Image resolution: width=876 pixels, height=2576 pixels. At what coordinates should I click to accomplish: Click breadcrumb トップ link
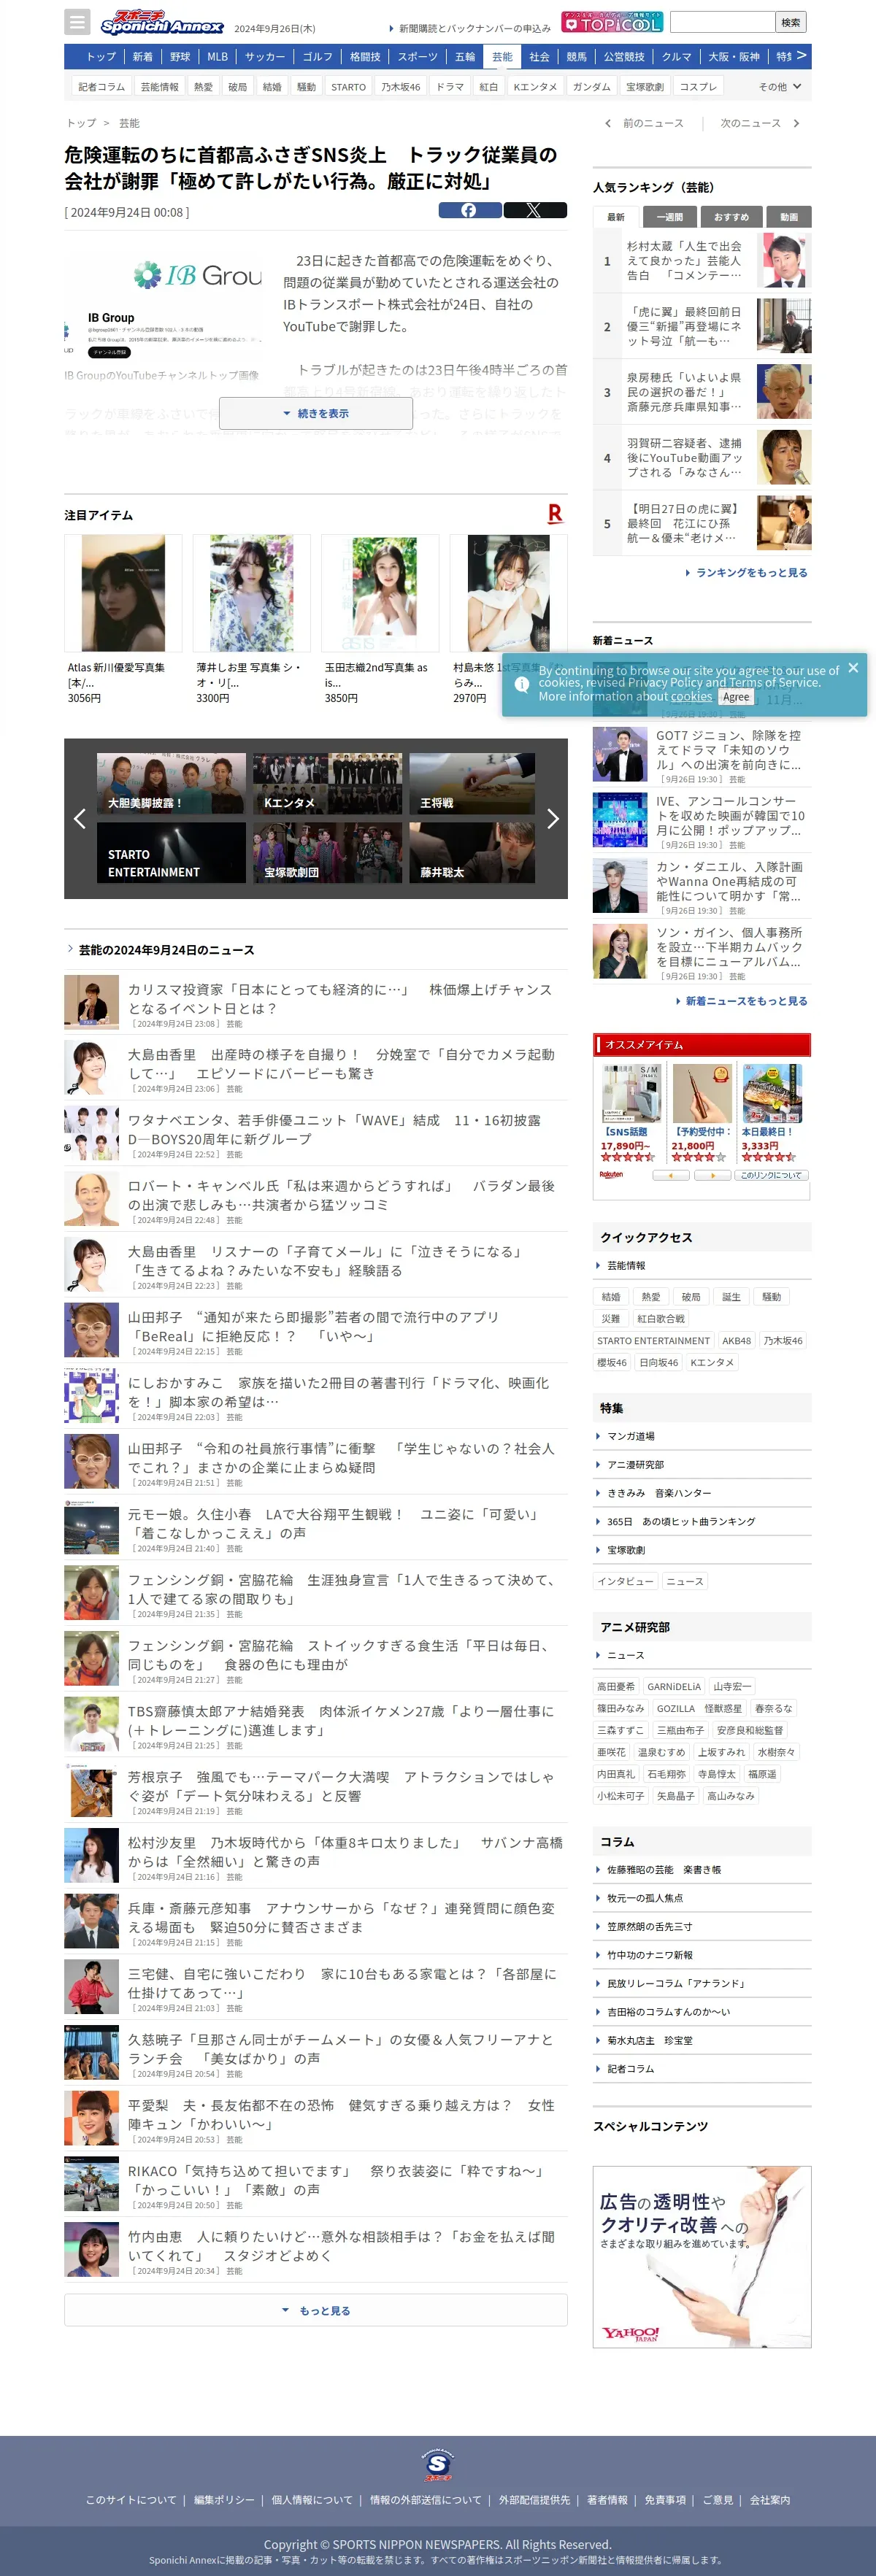click(81, 123)
